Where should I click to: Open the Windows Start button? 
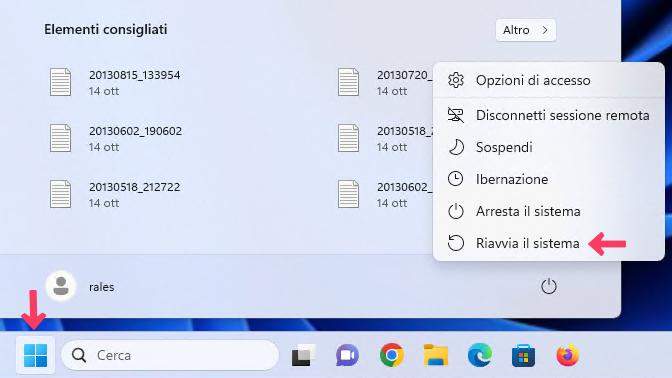[35, 355]
